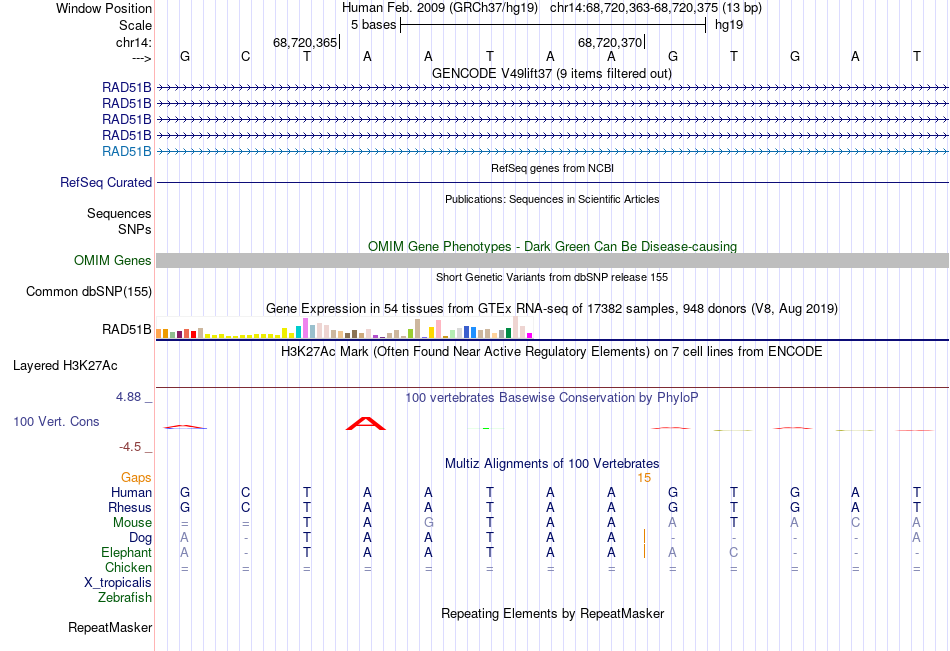The width and height of the screenshot is (950, 651).
Task: Click the 68,720,370 ruler position
Action: 610,42
